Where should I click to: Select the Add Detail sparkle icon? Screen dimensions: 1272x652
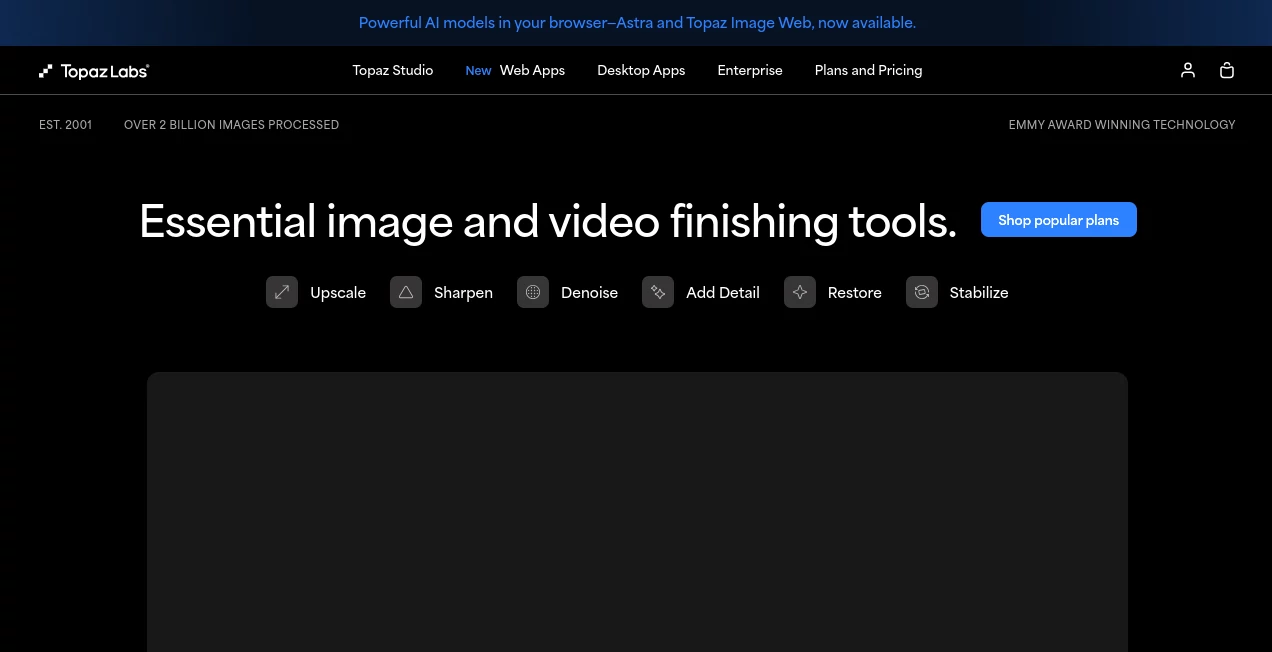[658, 292]
